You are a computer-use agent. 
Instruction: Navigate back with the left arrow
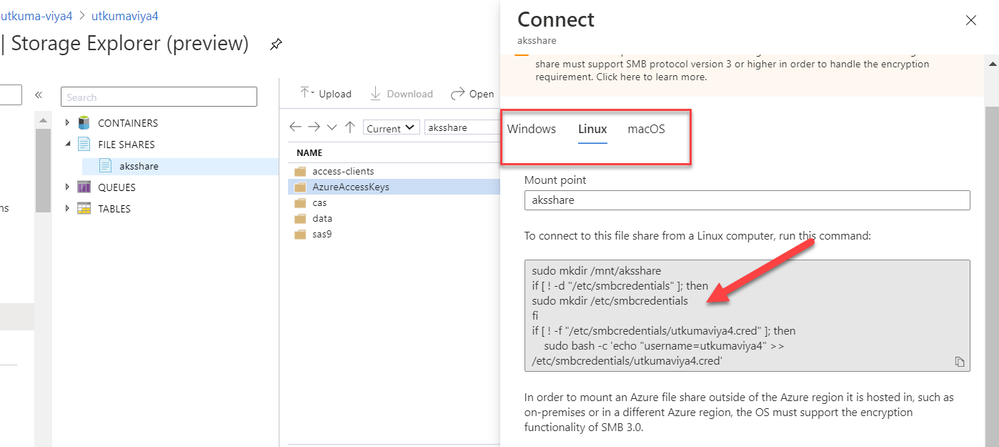click(x=295, y=128)
